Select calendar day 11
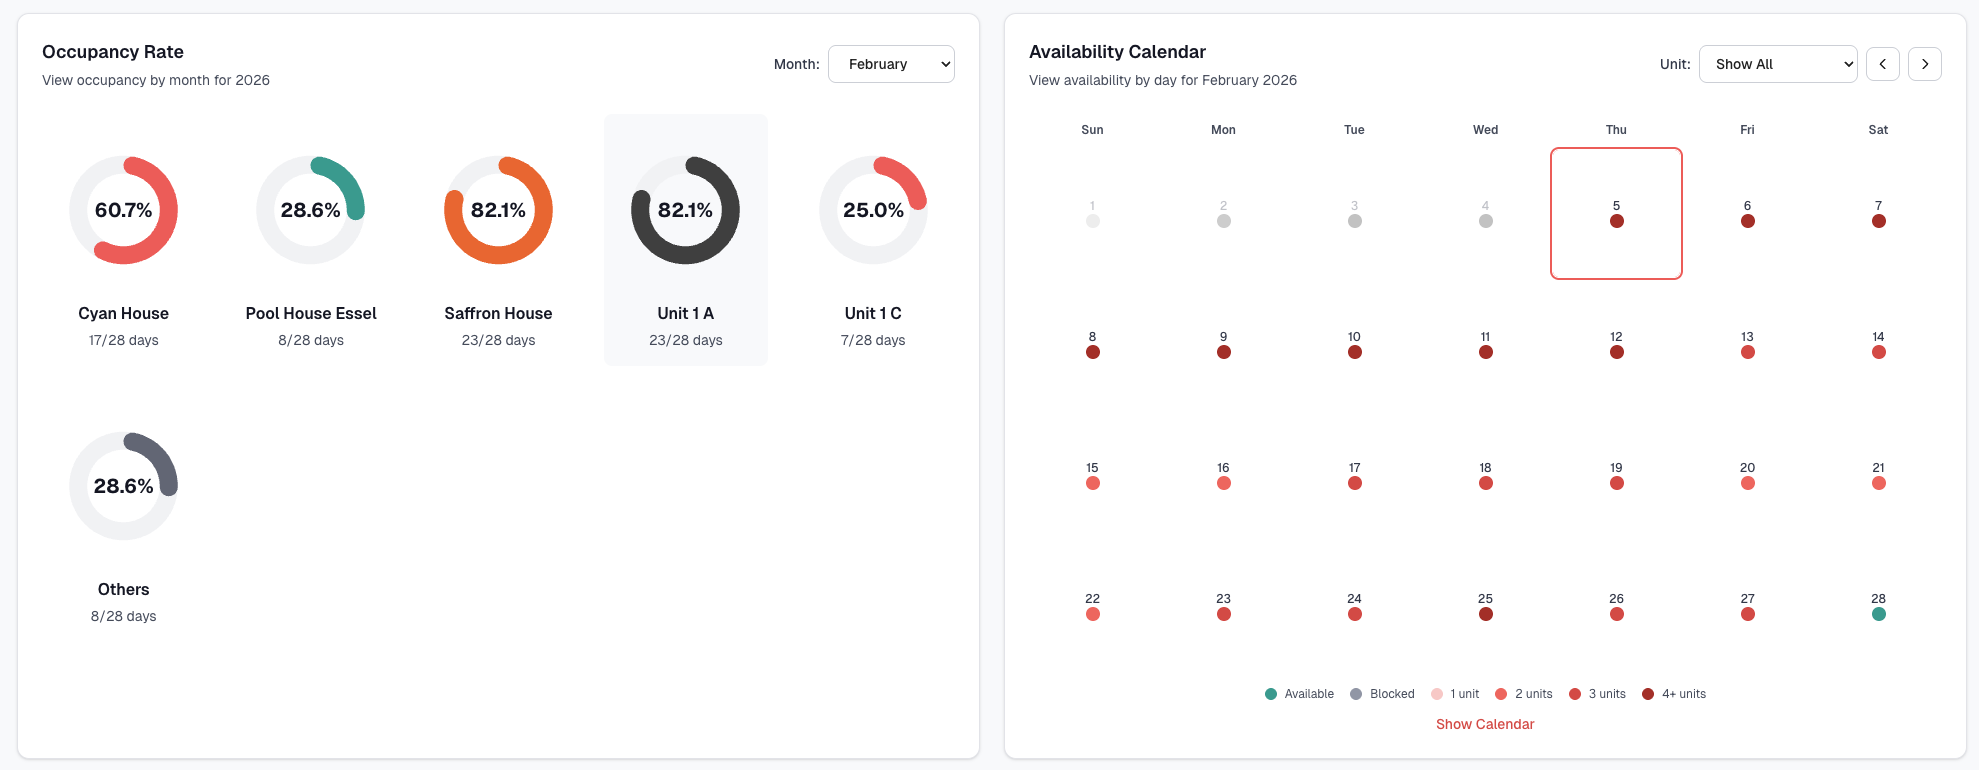The width and height of the screenshot is (1979, 770). point(1485,344)
